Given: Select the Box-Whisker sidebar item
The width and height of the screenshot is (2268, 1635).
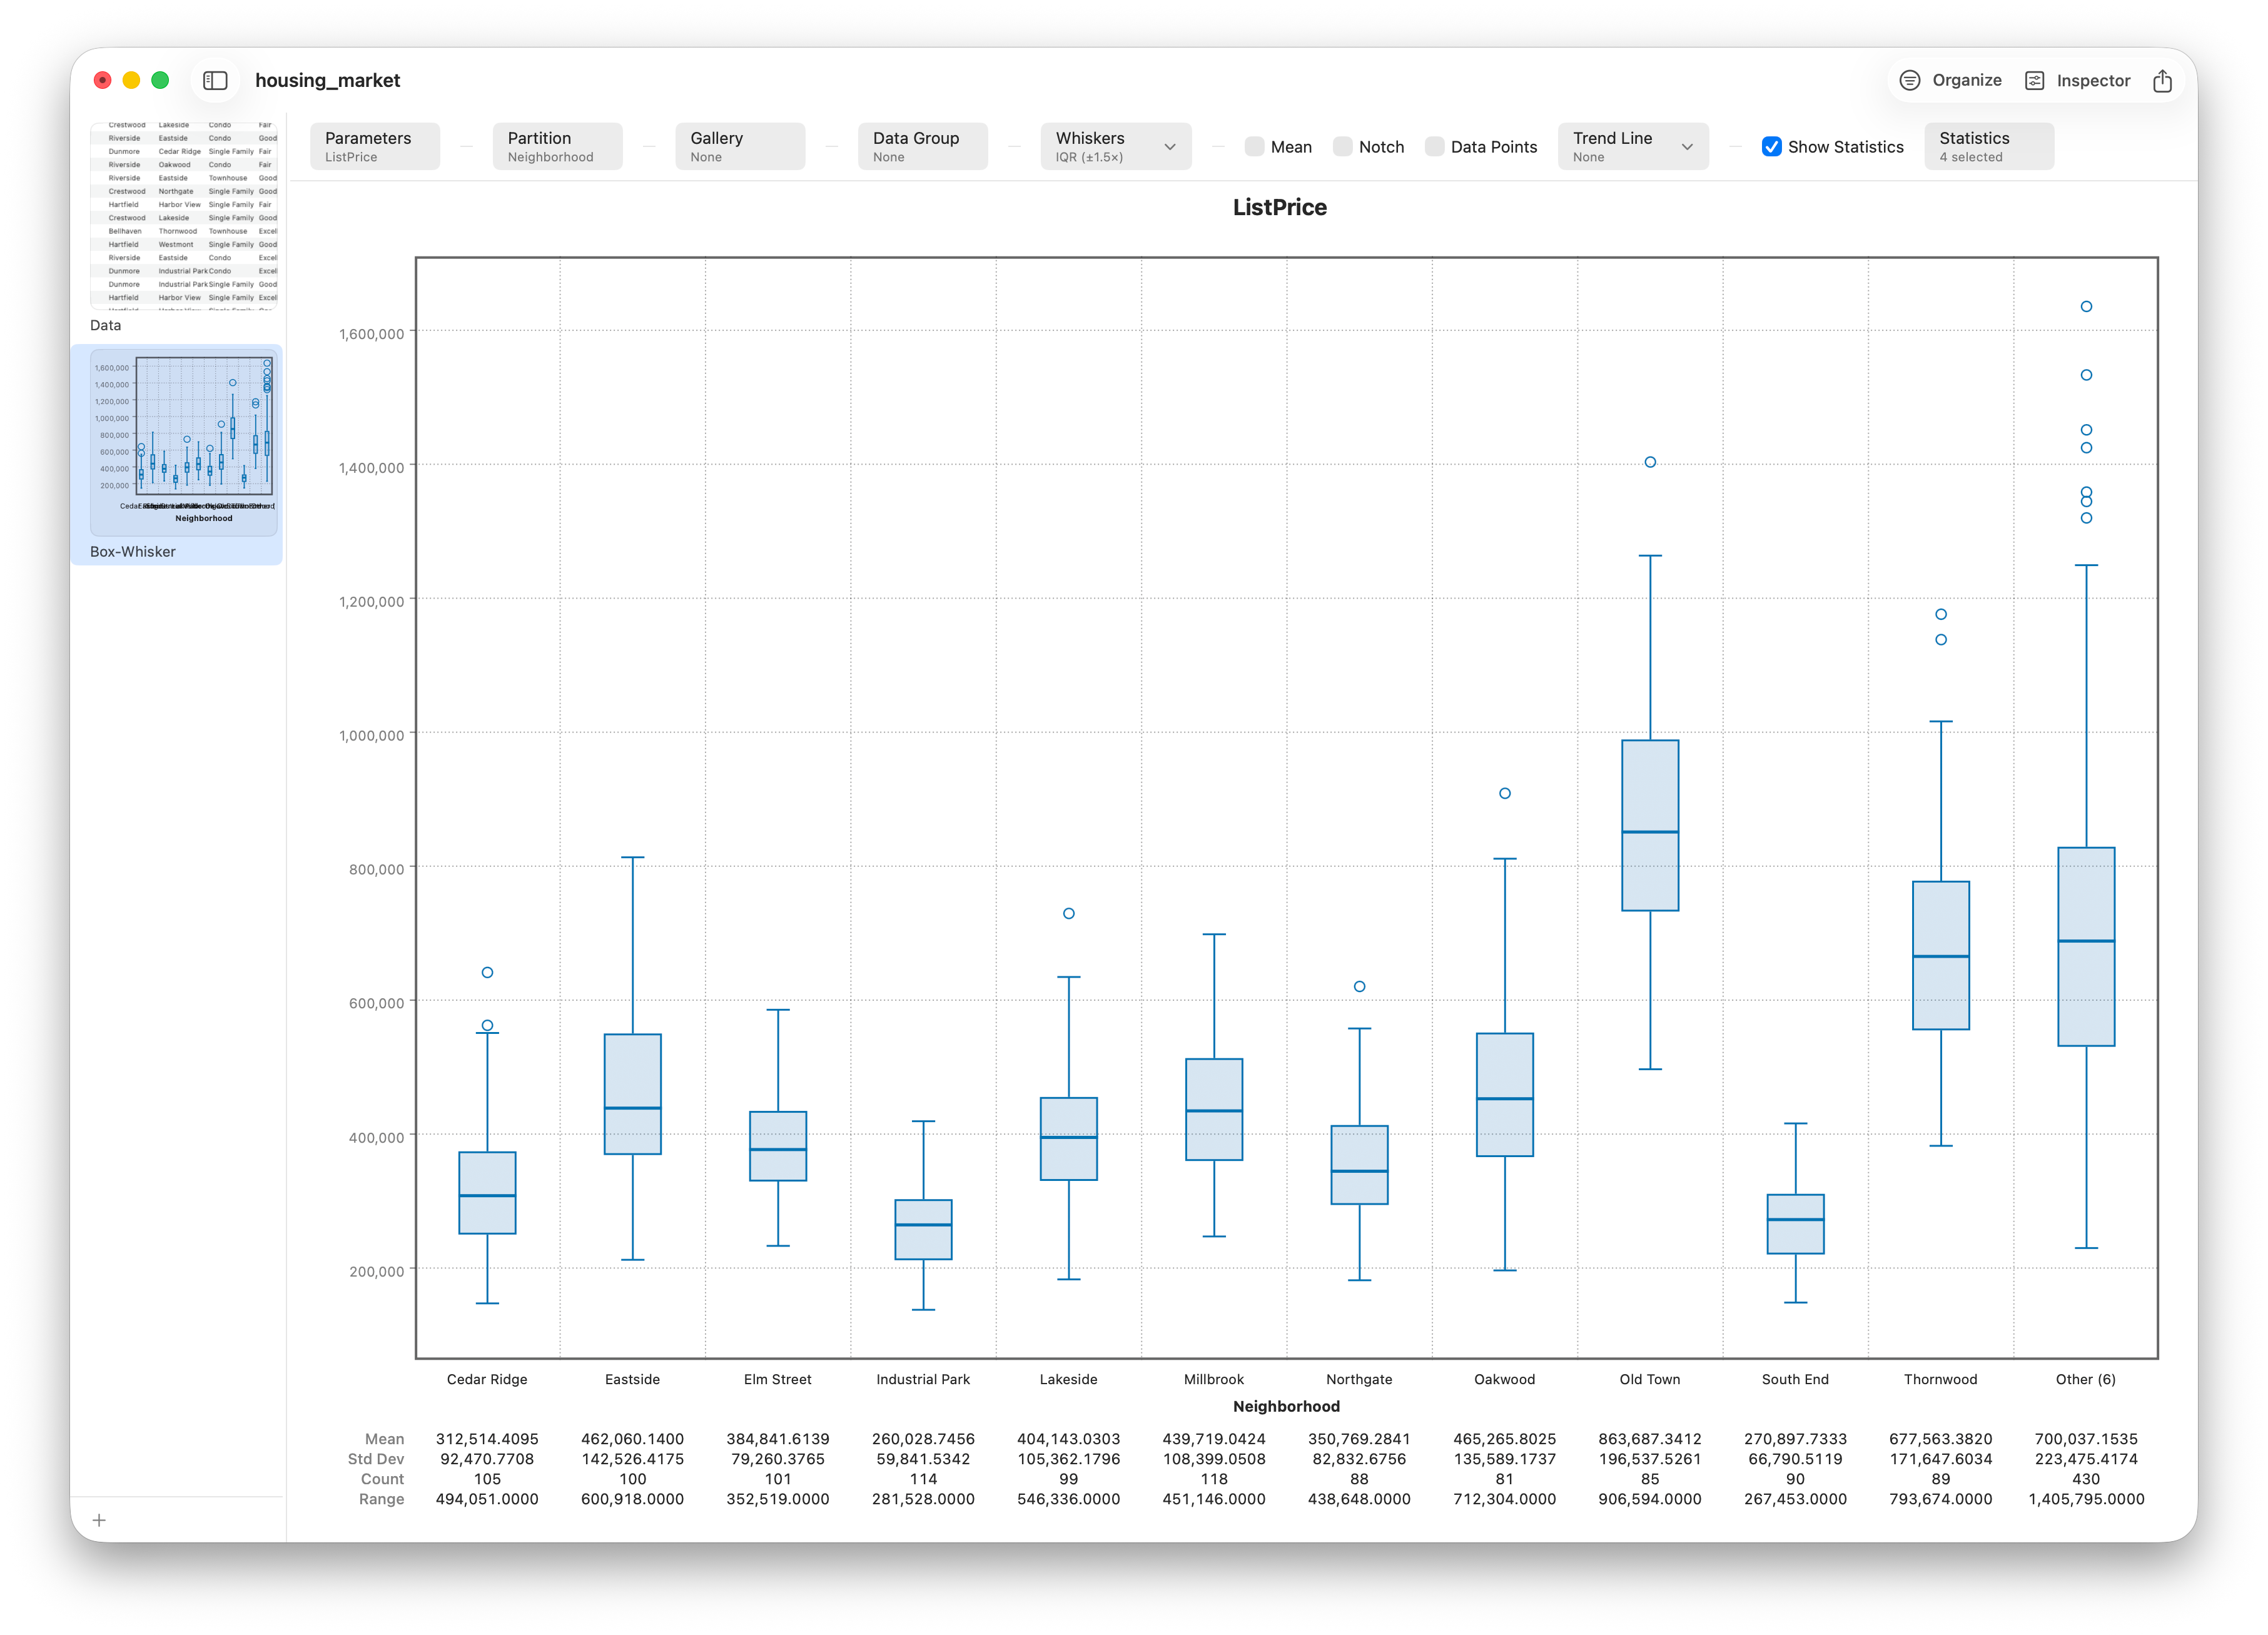Looking at the screenshot, I should (x=177, y=455).
